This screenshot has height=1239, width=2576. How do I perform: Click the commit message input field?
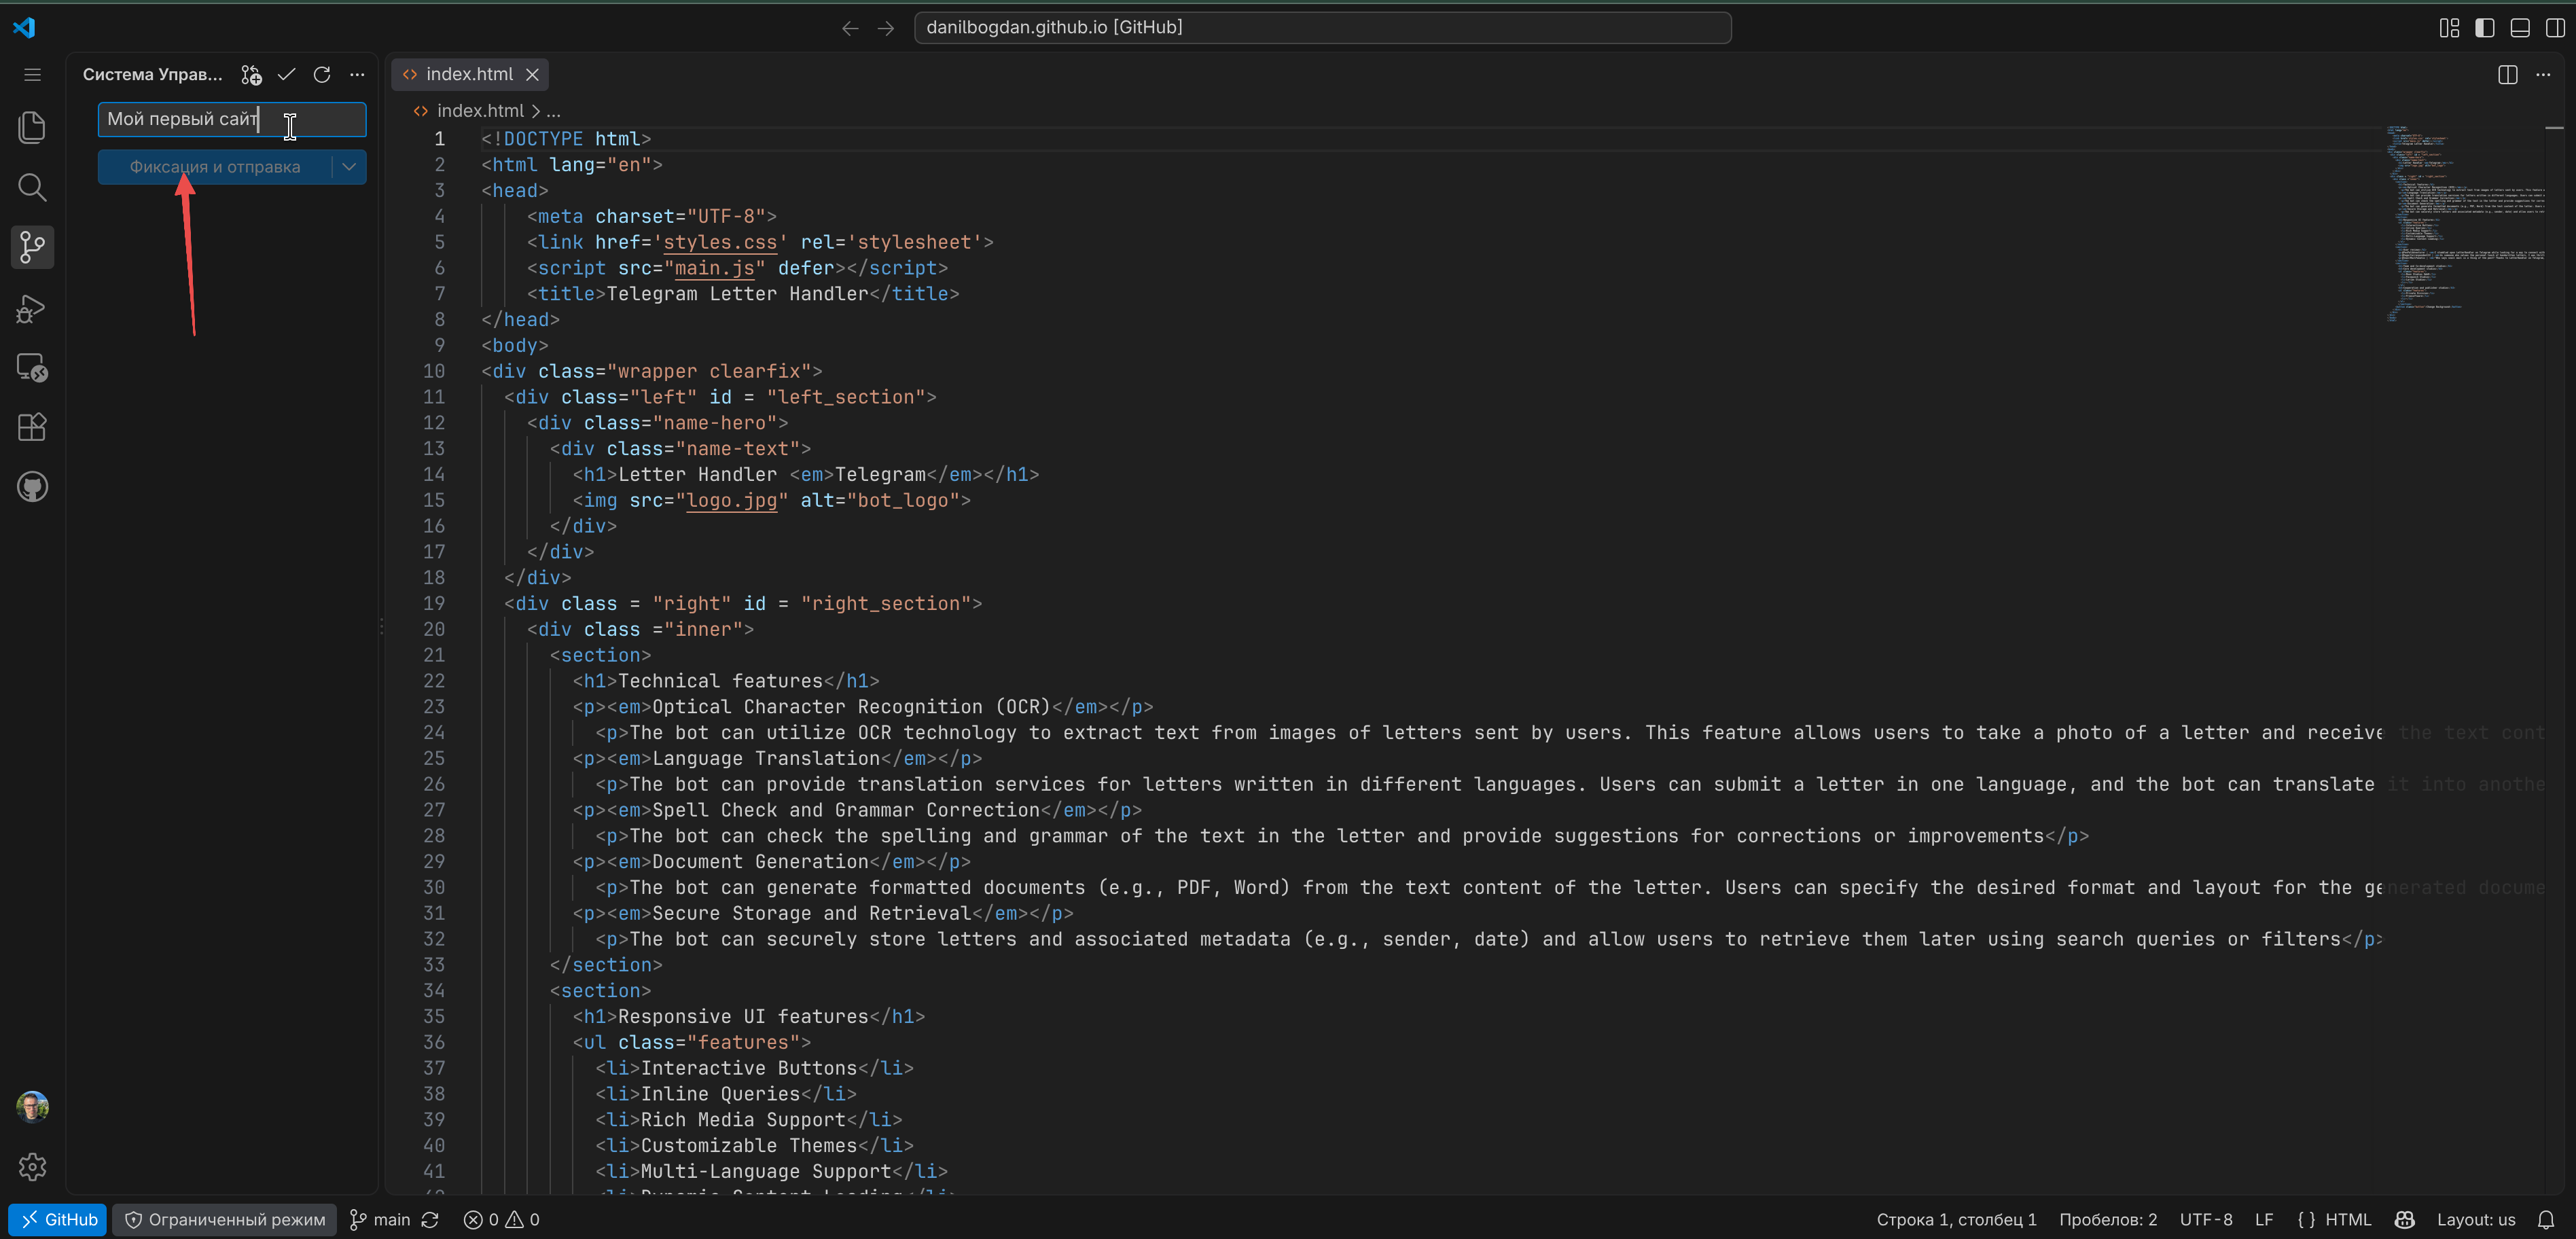[x=232, y=119]
